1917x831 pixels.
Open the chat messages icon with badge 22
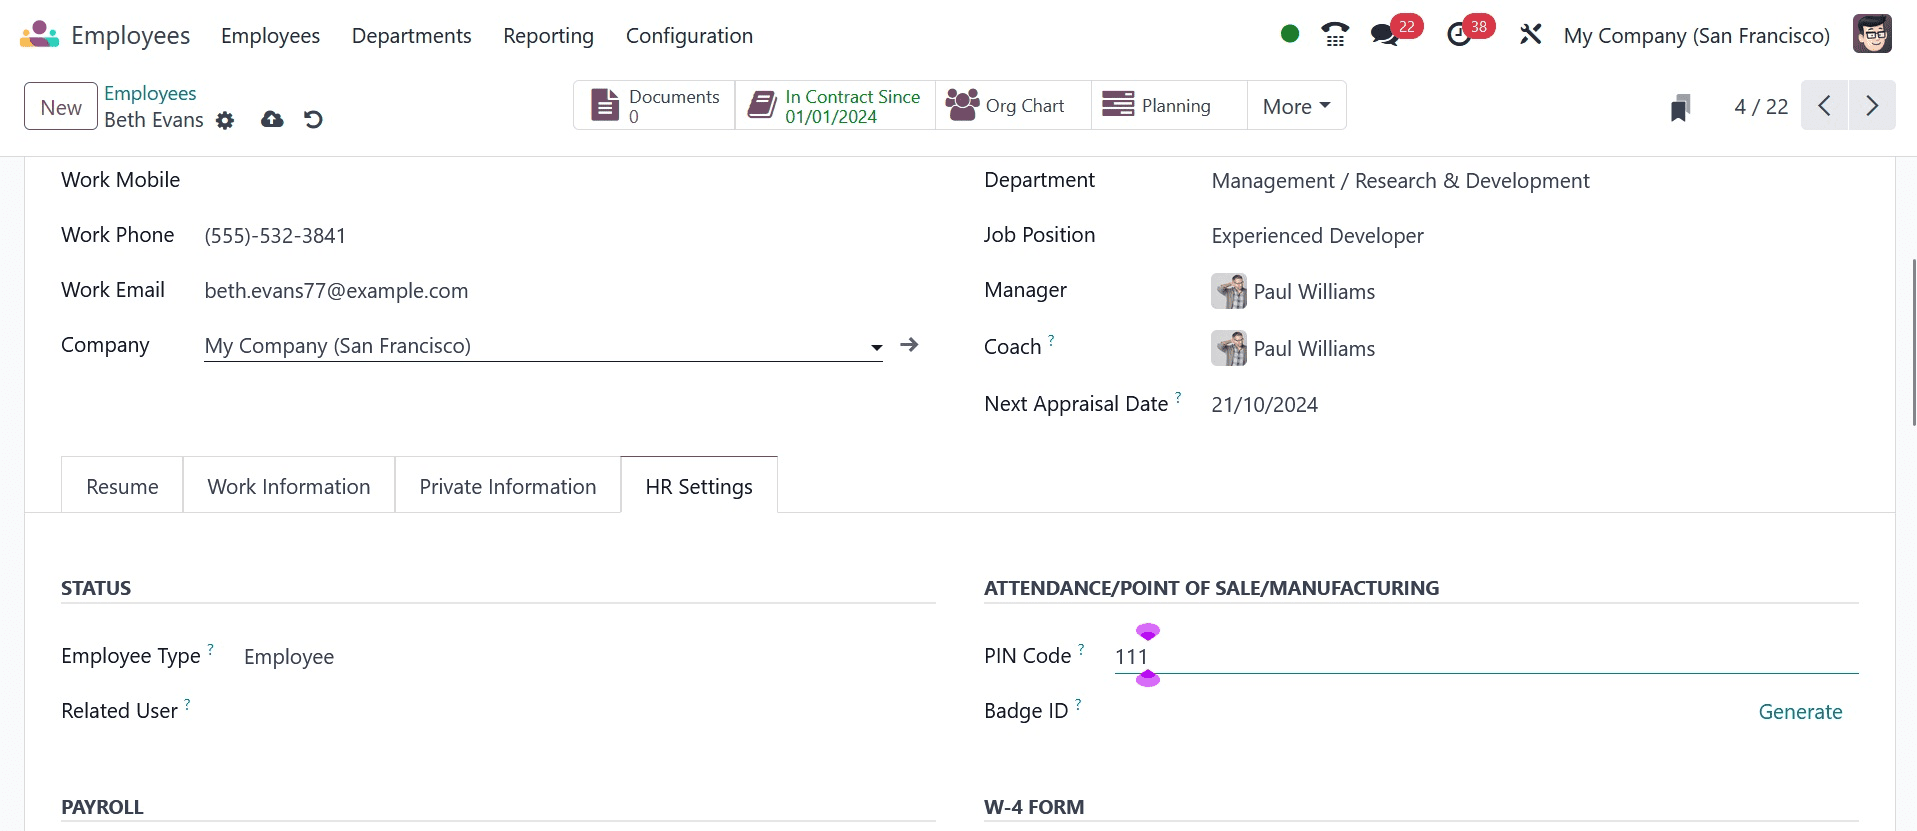point(1385,35)
